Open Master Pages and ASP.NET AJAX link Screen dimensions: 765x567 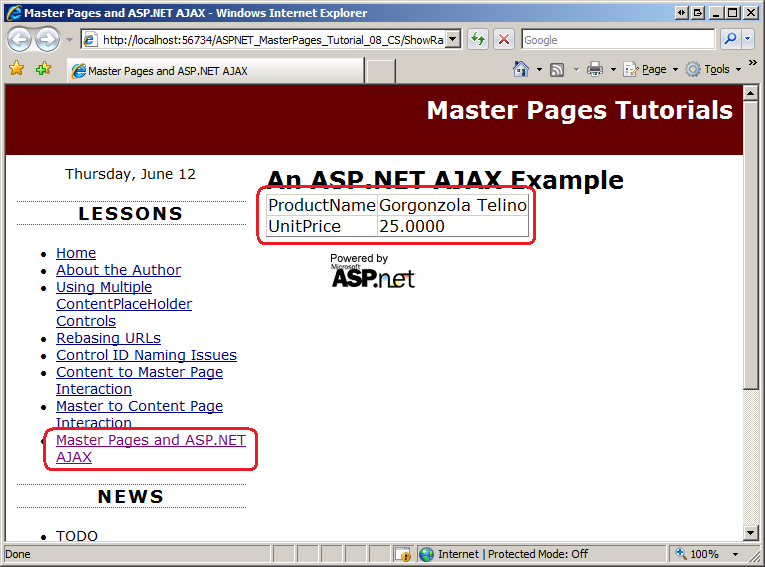coord(151,448)
